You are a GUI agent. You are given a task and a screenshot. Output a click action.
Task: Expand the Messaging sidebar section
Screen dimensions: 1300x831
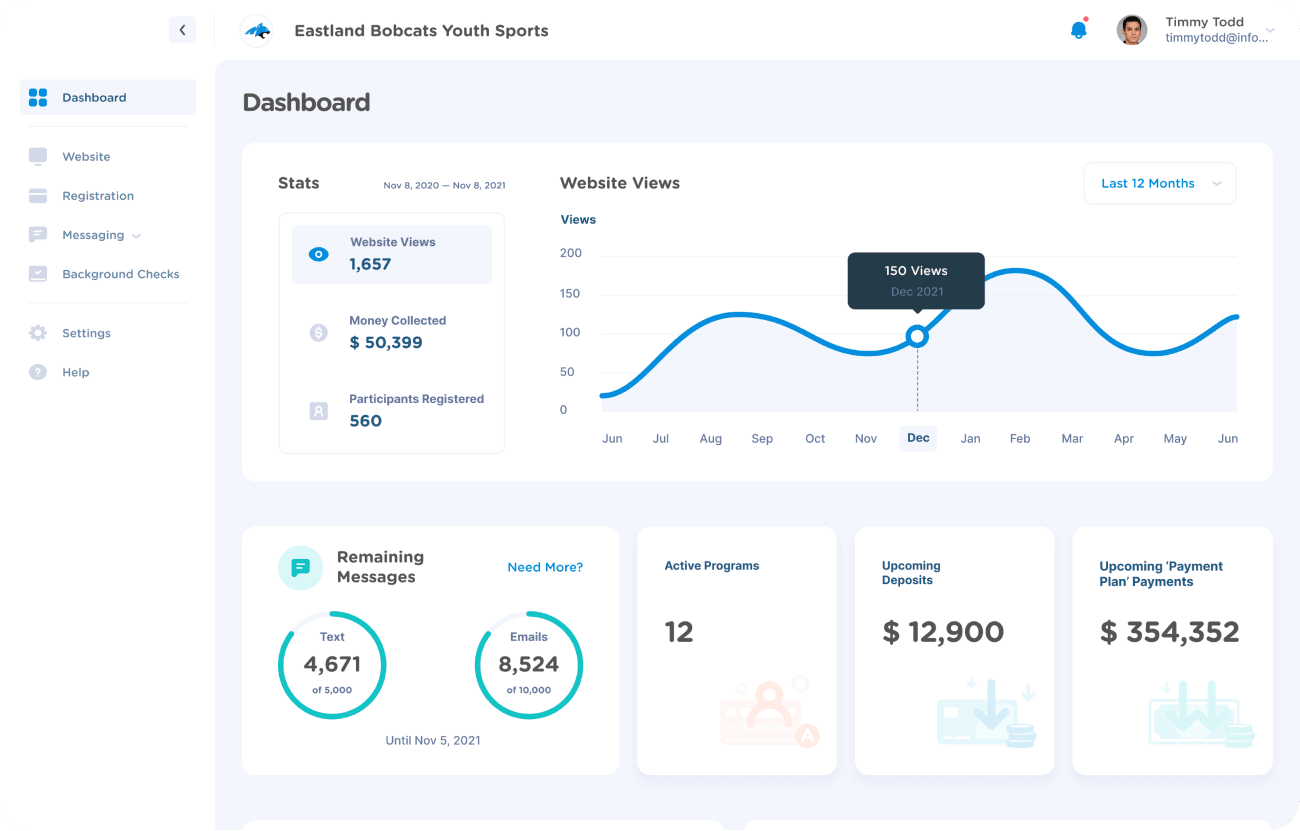point(137,235)
